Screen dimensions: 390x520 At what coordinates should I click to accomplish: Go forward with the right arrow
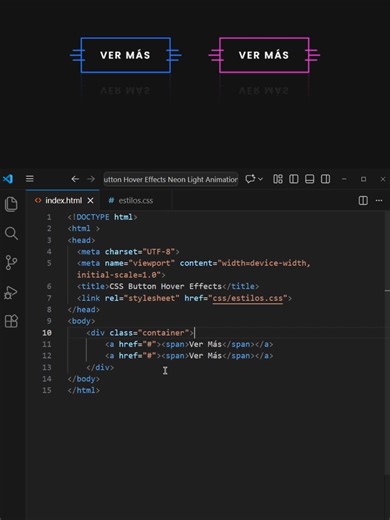coord(91,179)
